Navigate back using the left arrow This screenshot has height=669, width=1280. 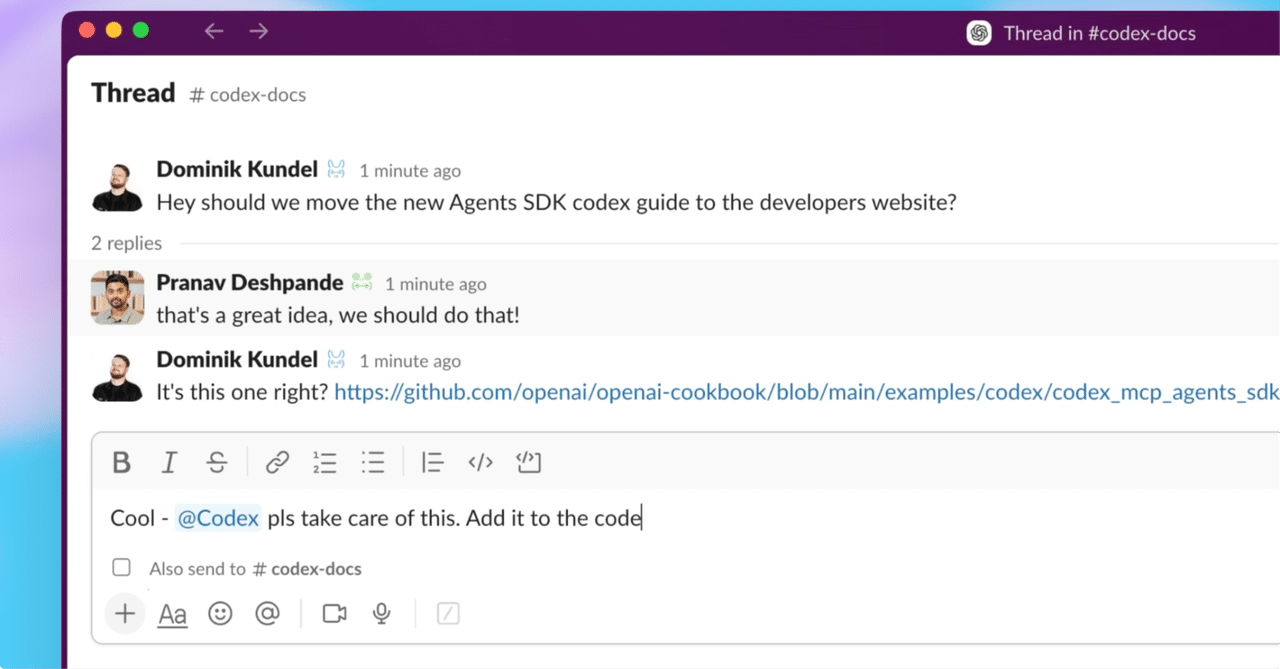tap(214, 31)
